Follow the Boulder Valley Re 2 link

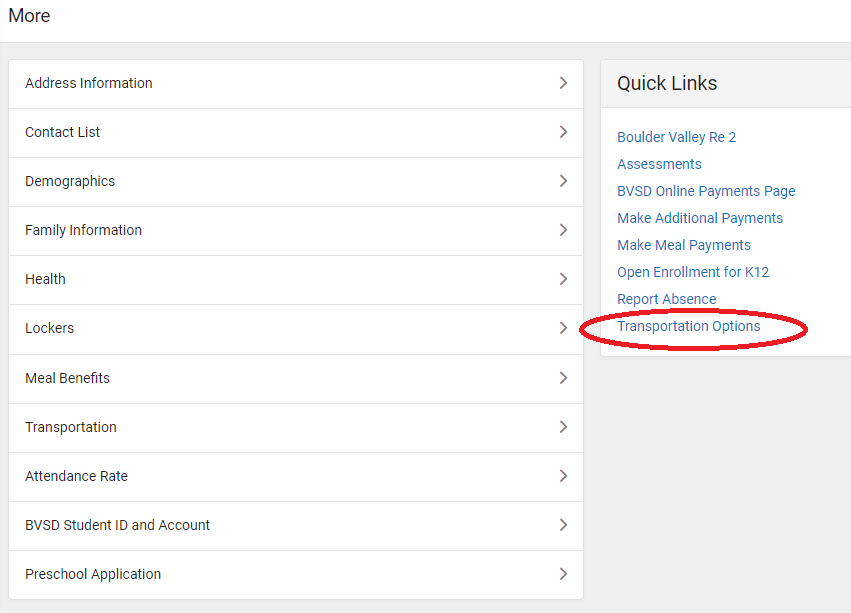[x=676, y=137]
